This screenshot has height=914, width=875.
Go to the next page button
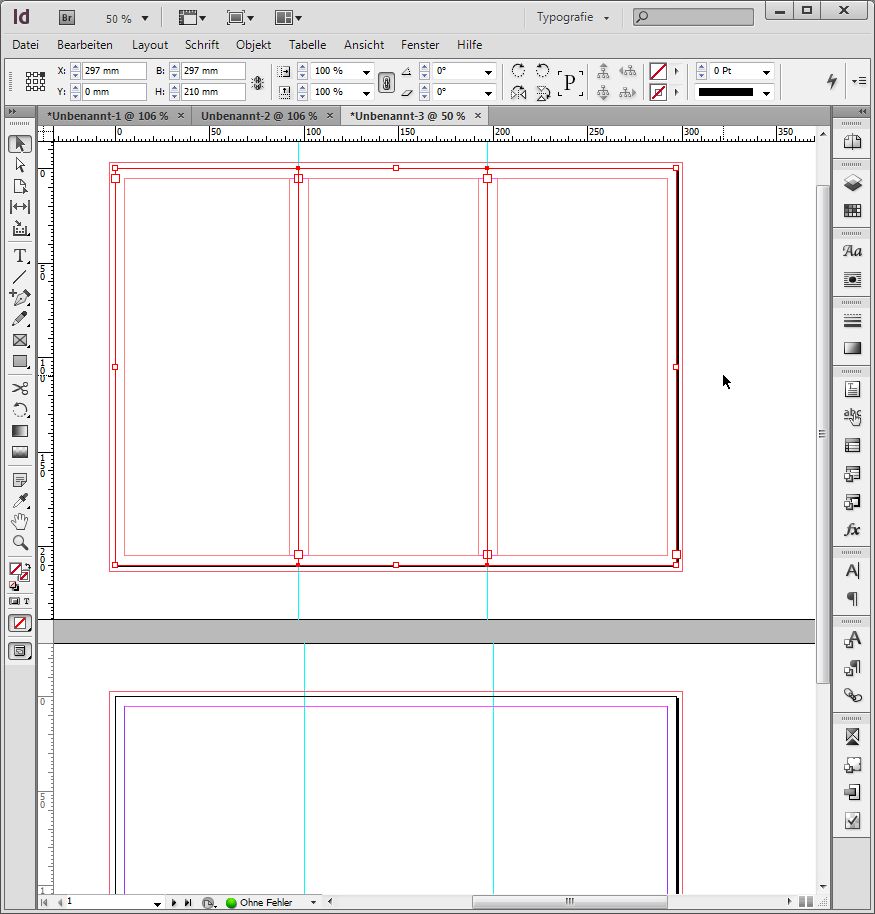[x=174, y=903]
